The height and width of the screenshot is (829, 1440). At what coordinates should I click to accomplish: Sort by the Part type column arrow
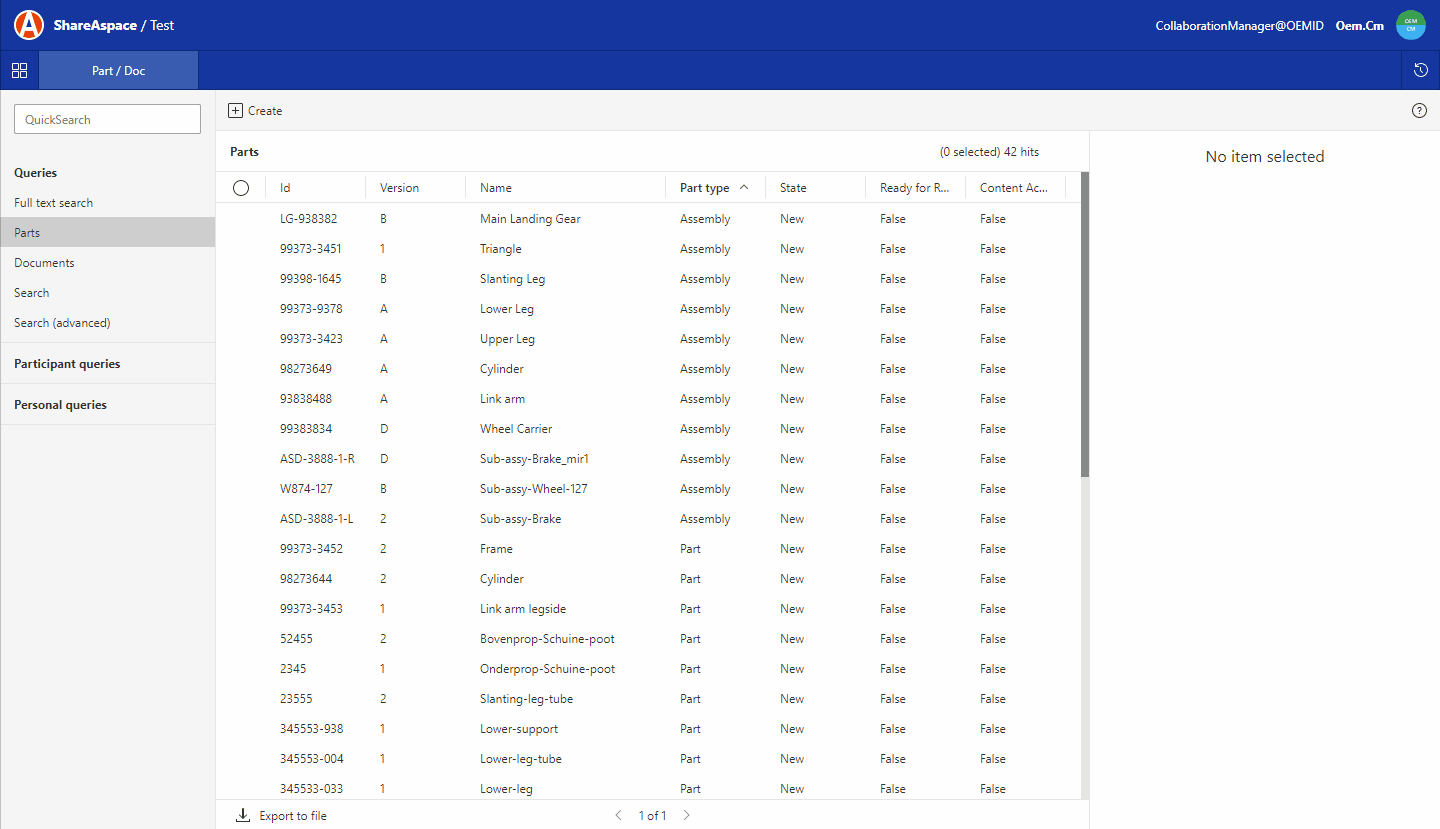(x=744, y=188)
